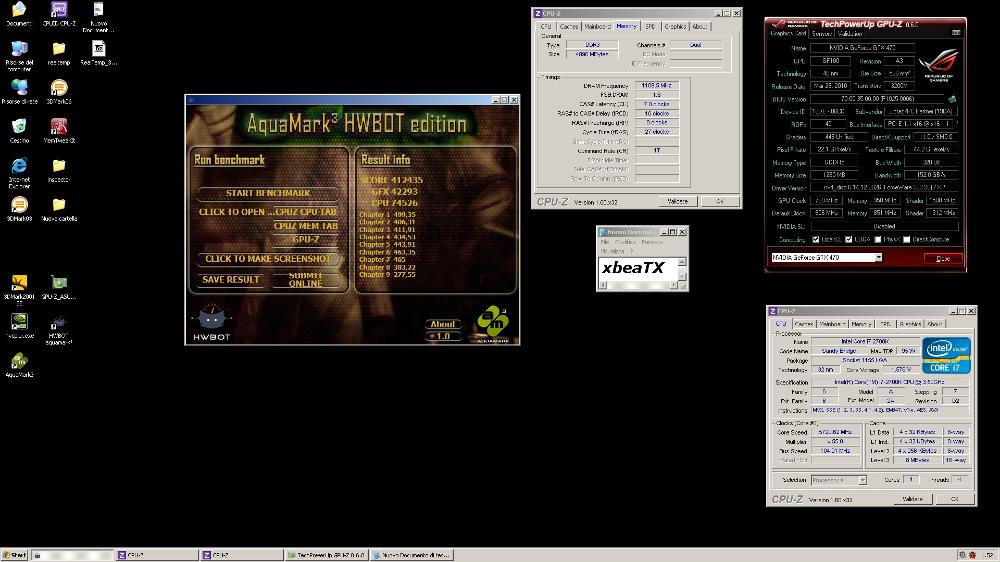Switch to Sensors tab in GPU-Z
The image size is (1000, 562).
click(x=822, y=33)
